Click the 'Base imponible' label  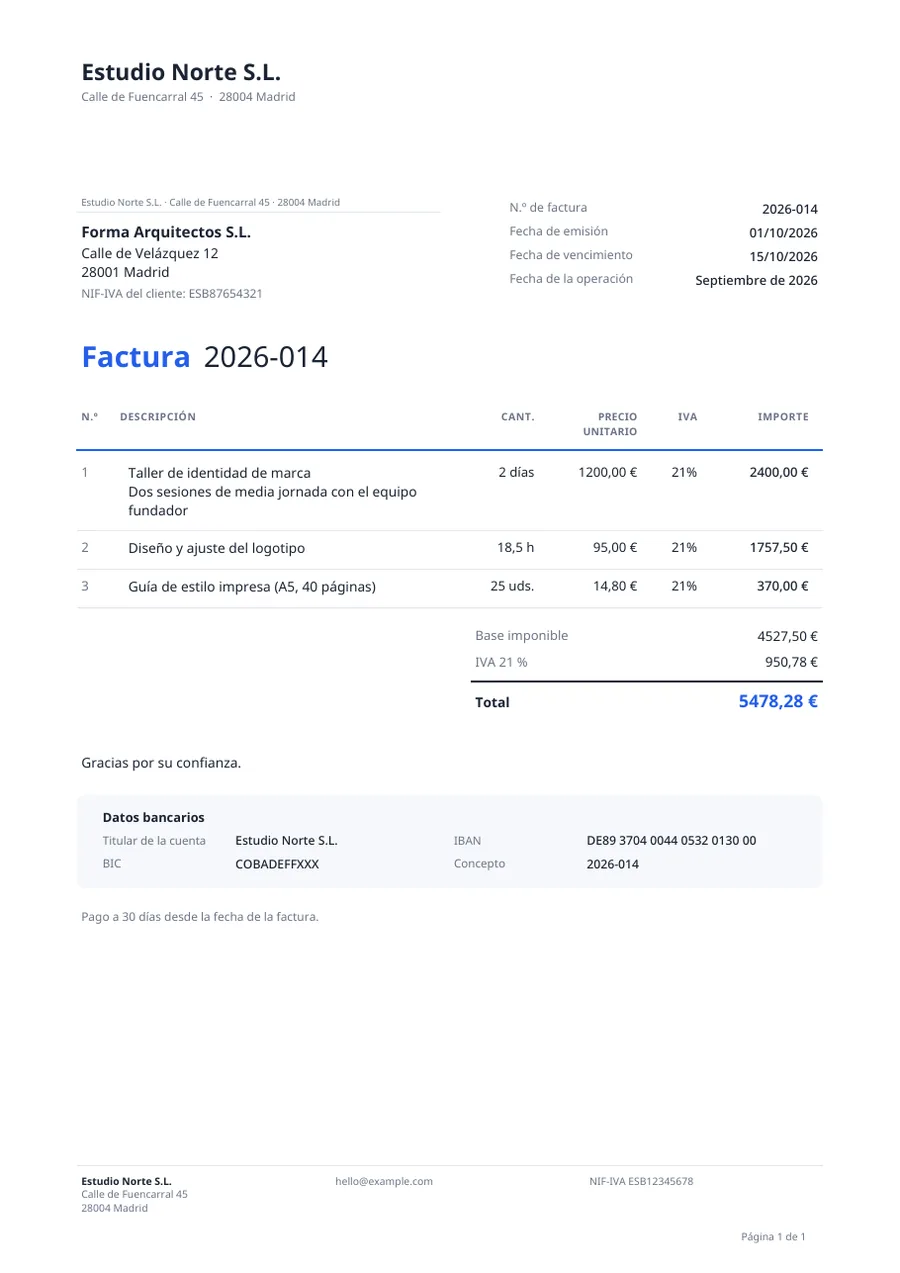[x=522, y=636]
